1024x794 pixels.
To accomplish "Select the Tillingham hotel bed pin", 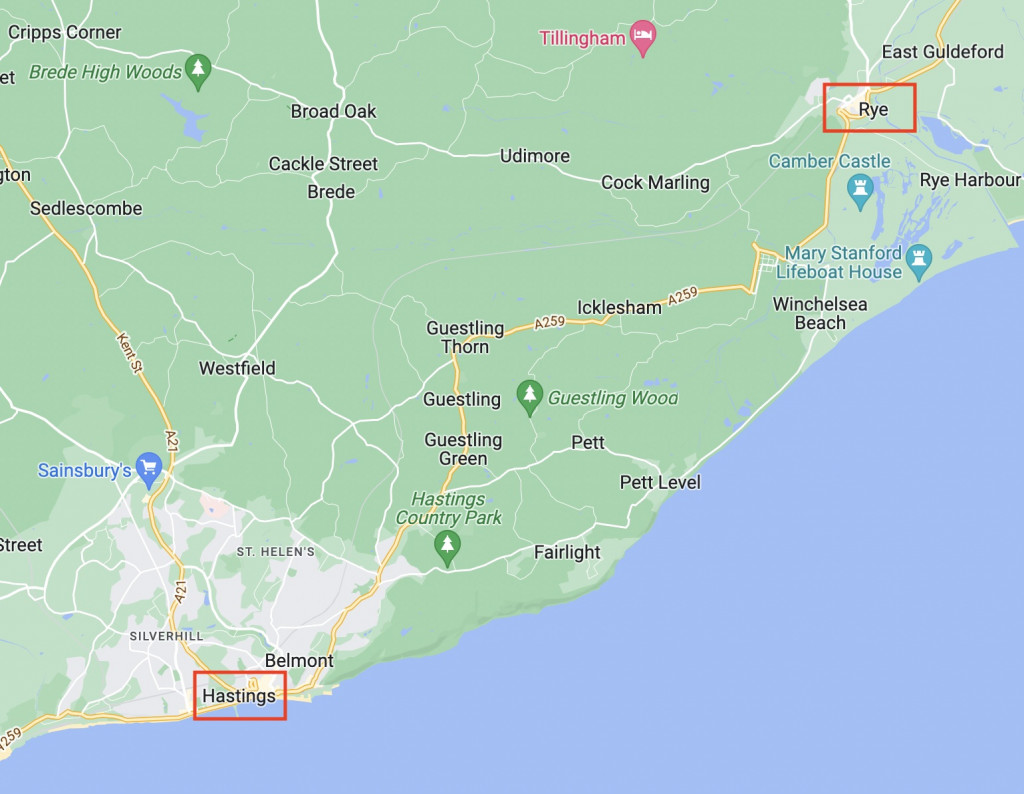I will (x=643, y=37).
